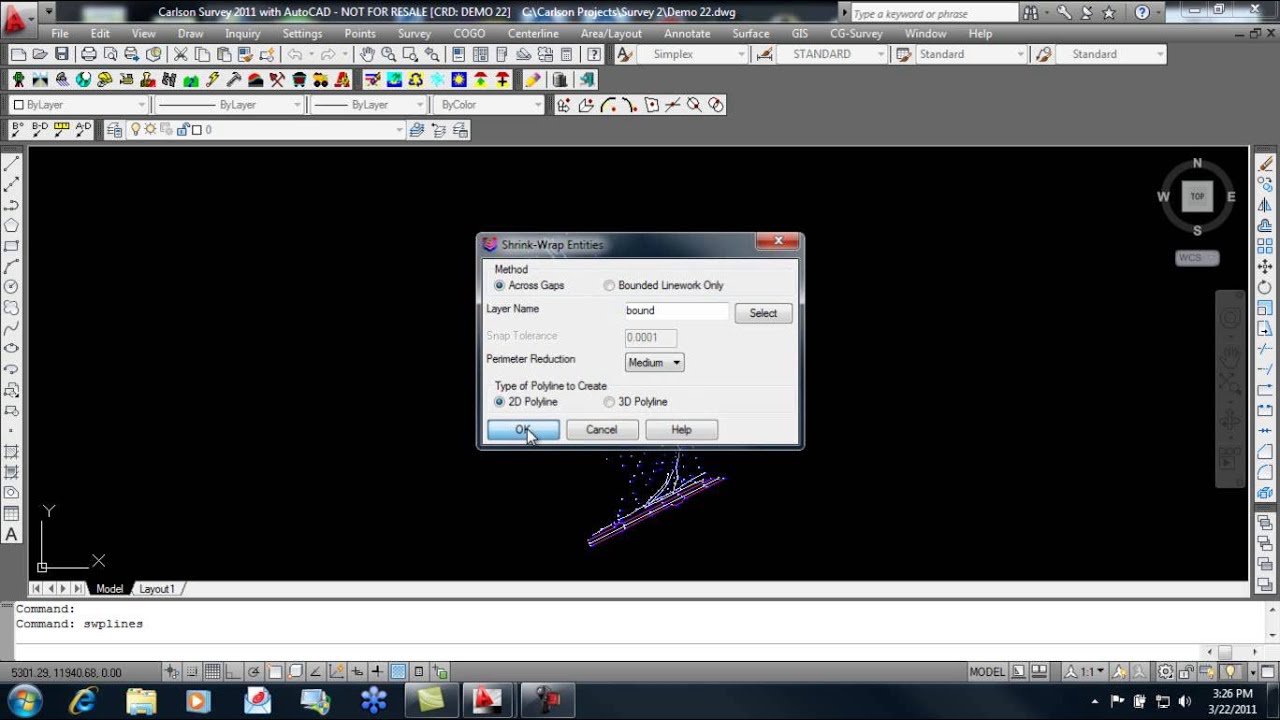This screenshot has width=1280, height=720.
Task: Click the Infocenter search binoculars icon
Action: tap(1033, 13)
